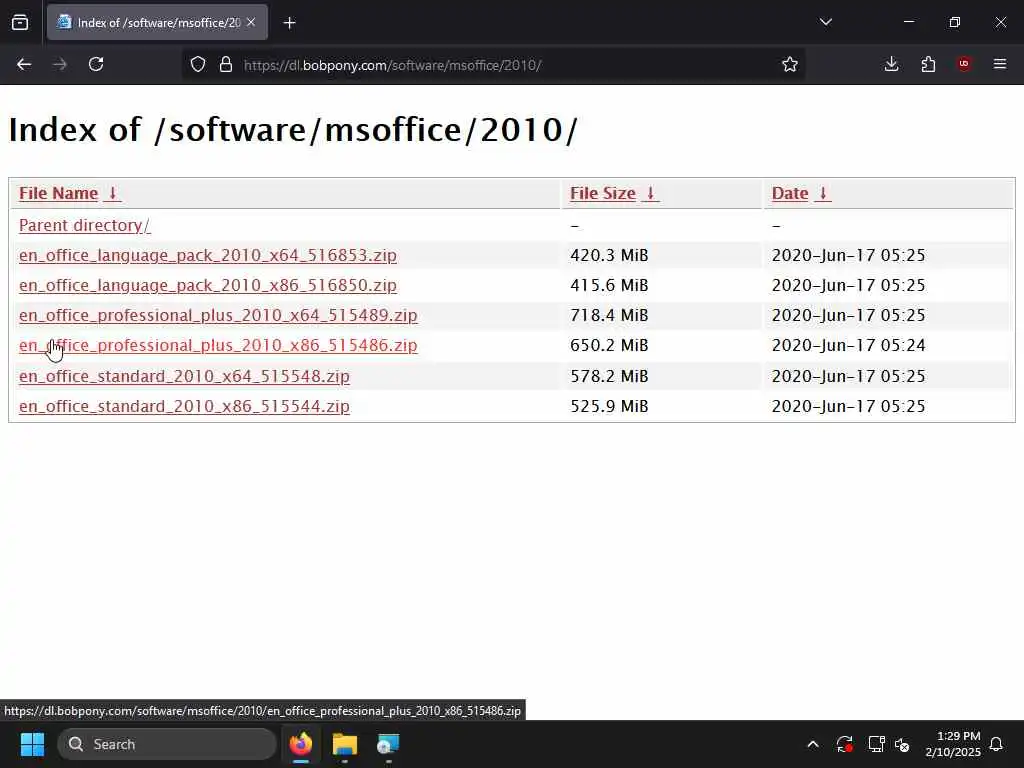Close the Index of /software/msoffice tab
The image size is (1024, 768).
point(251,22)
